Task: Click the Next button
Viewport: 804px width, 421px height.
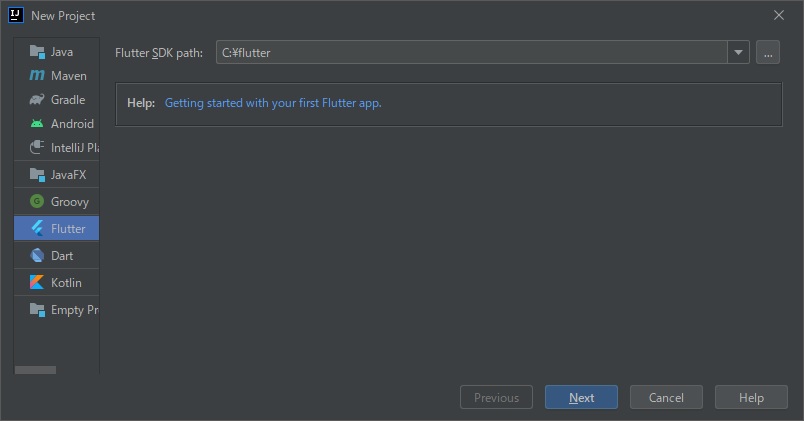Action: click(581, 397)
